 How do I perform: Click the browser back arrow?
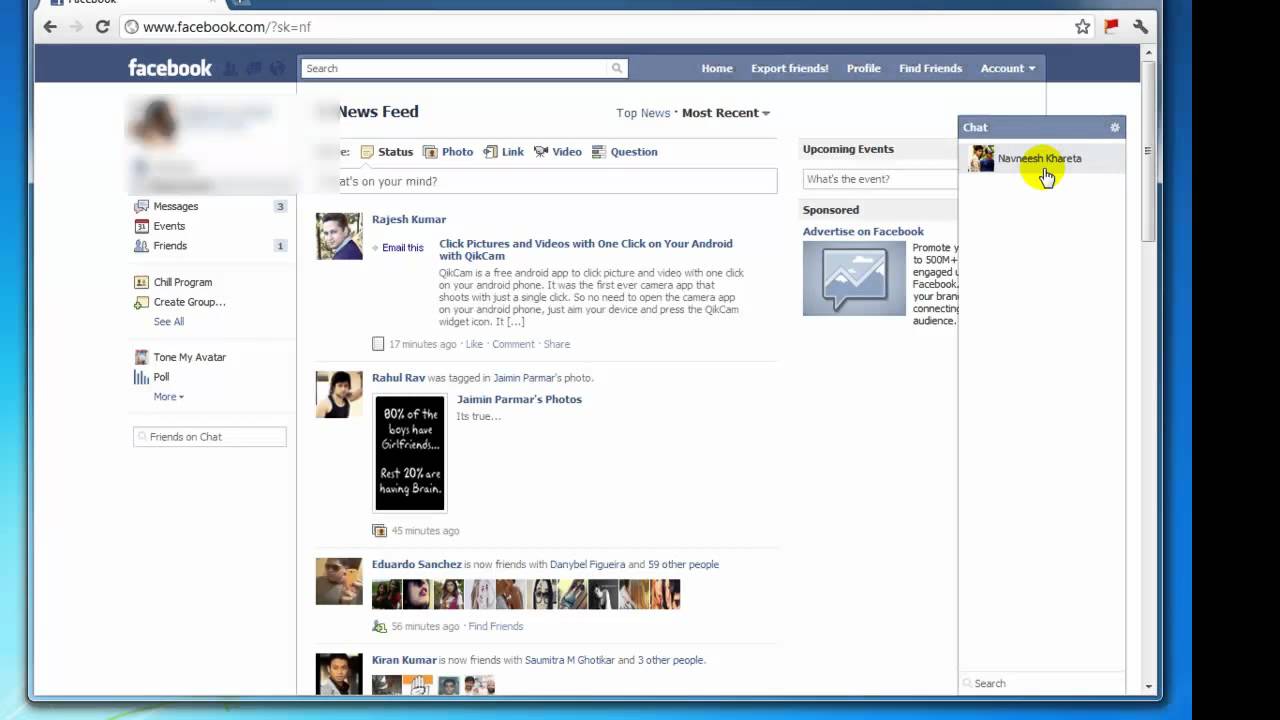[50, 27]
